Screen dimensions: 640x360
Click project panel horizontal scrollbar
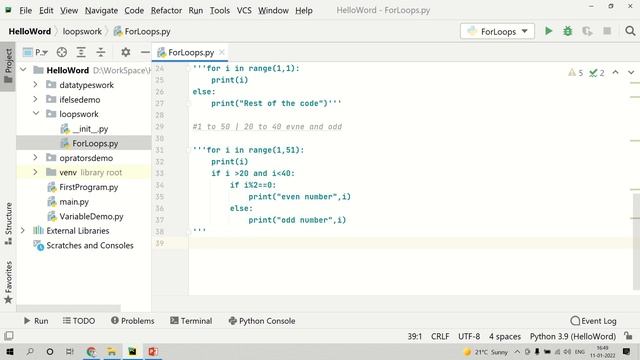[69, 308]
